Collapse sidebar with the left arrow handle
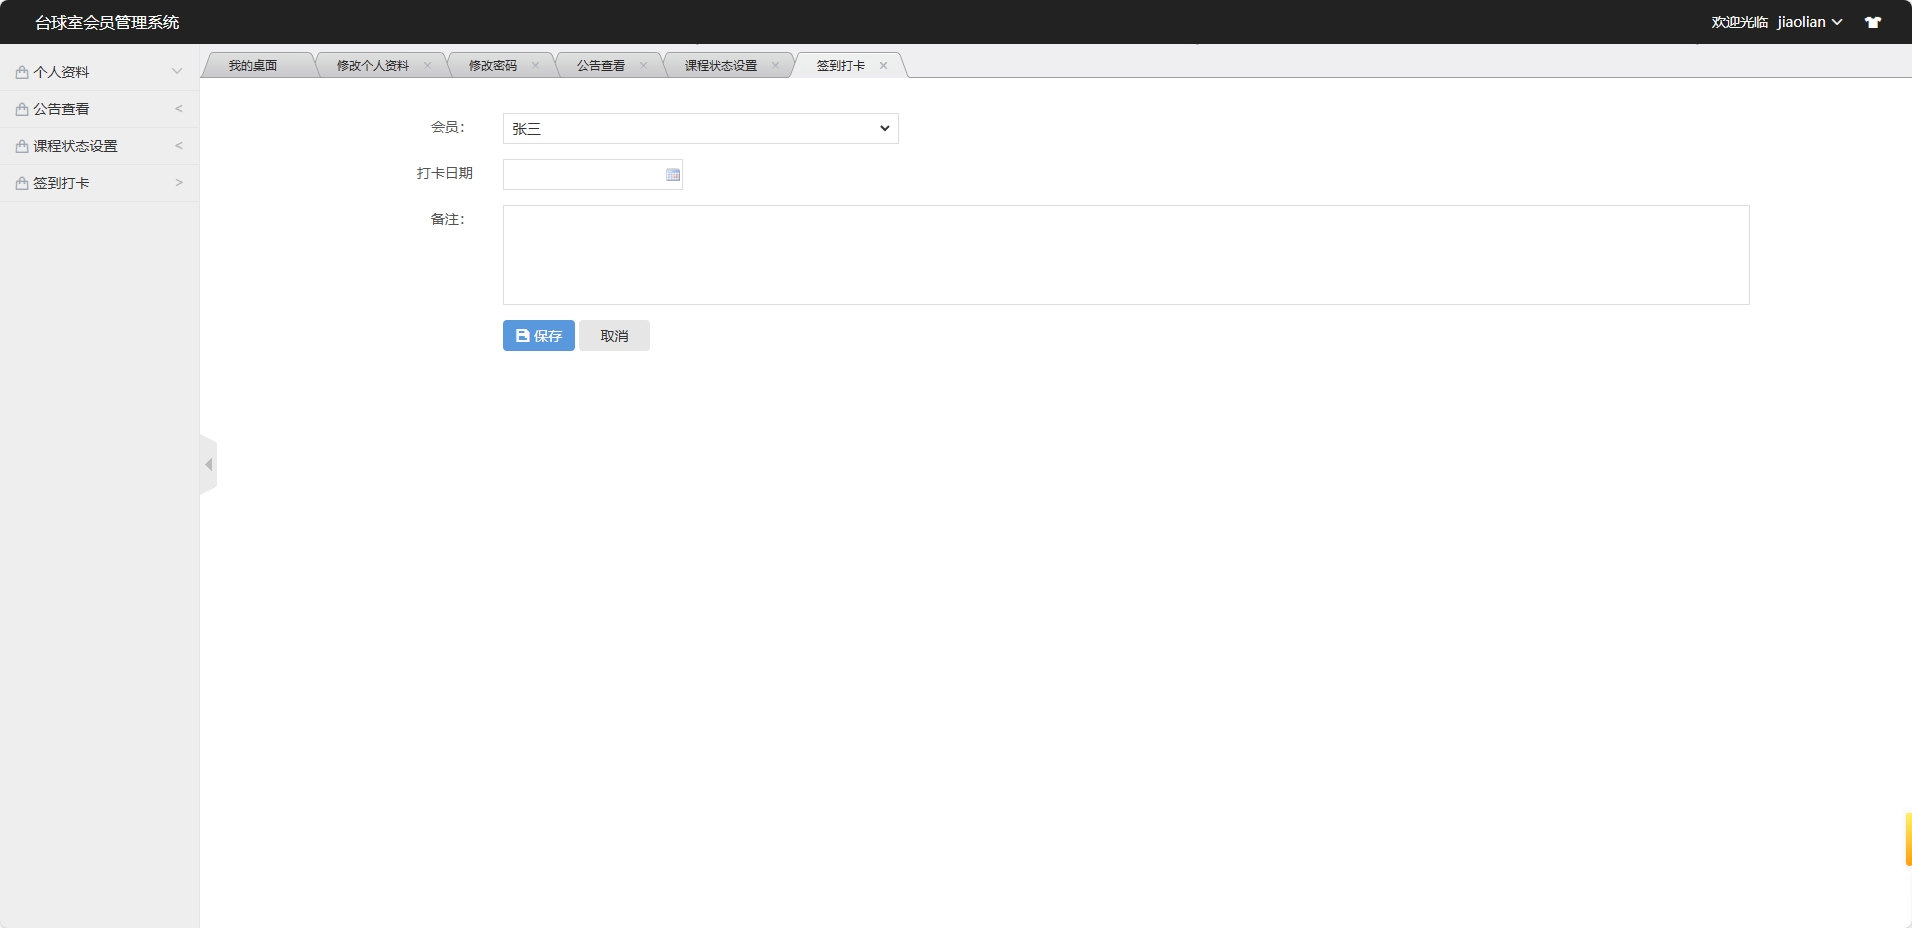This screenshot has width=1912, height=928. click(x=208, y=464)
